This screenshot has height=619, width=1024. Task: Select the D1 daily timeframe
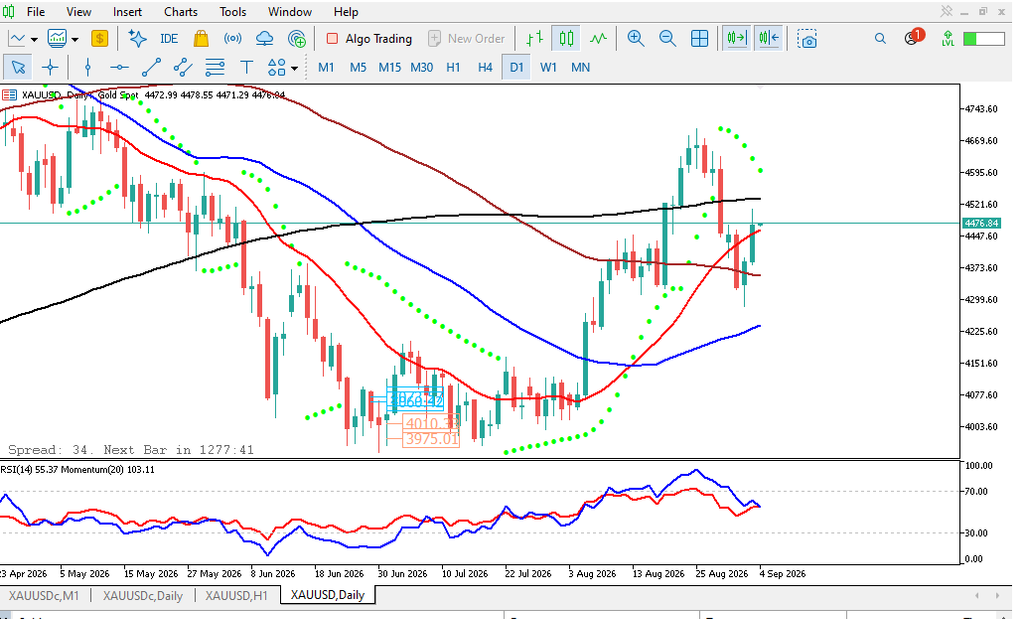(517, 67)
